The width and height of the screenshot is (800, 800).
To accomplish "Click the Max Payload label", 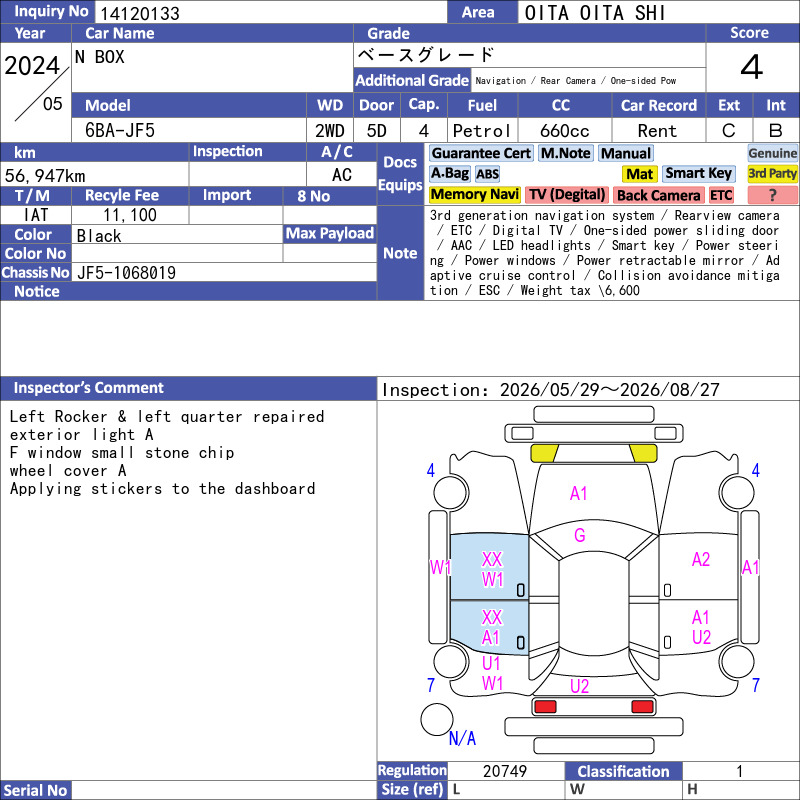I will pos(329,234).
